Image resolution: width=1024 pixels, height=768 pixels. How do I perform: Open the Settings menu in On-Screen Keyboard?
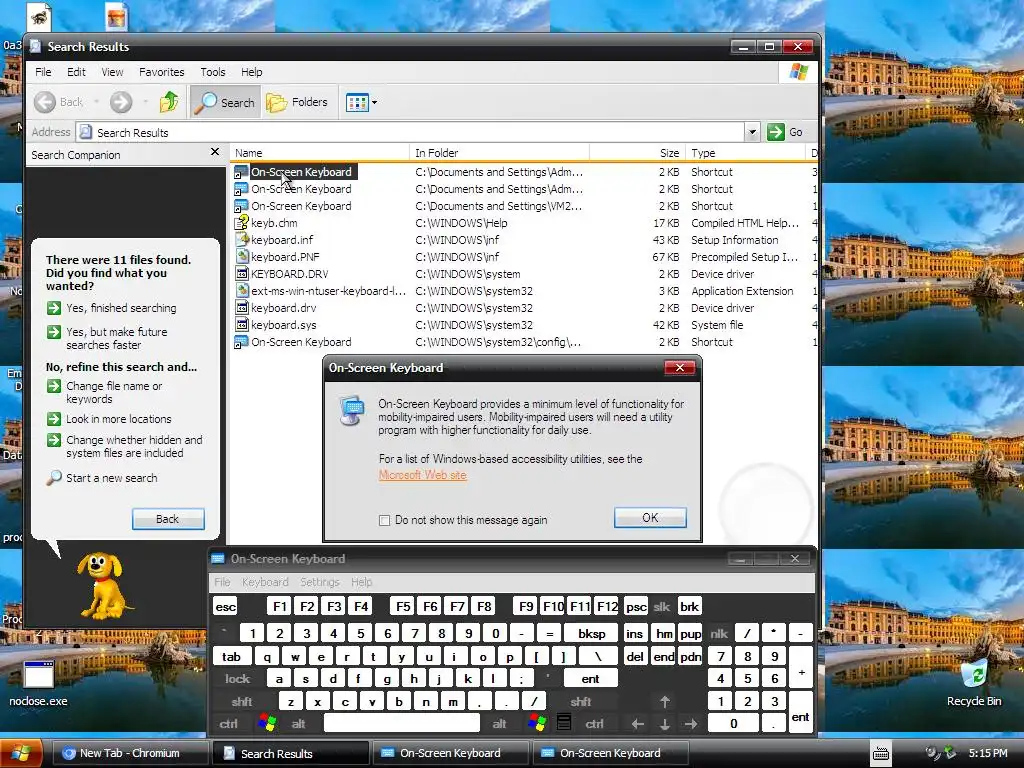point(319,581)
